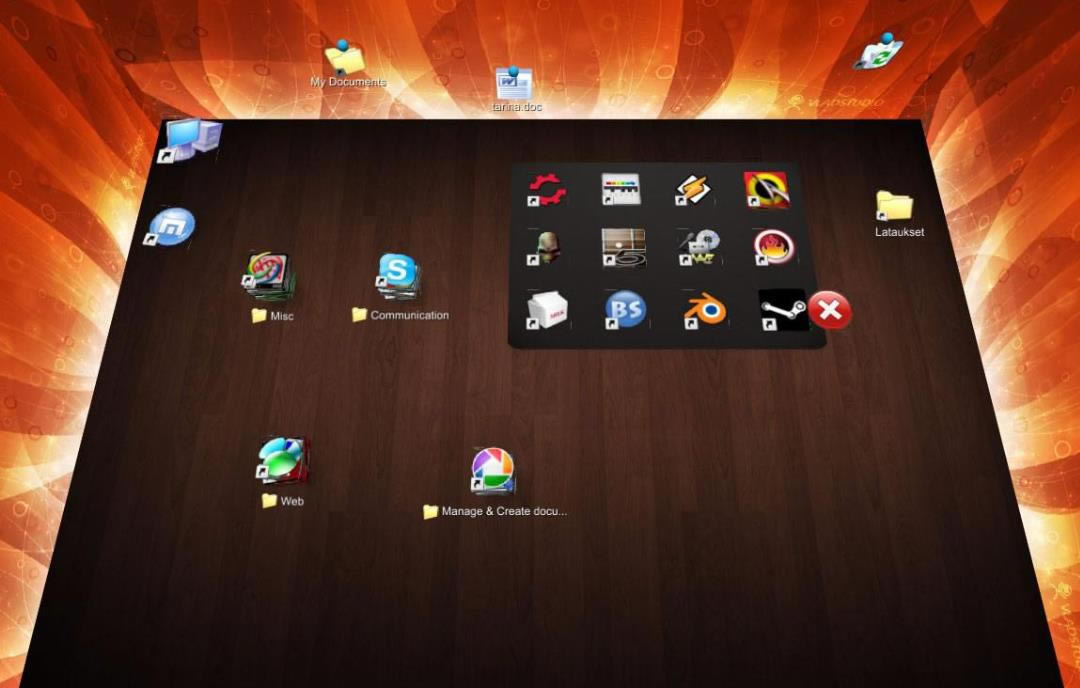Launch the microphone and CD WAV shortcut
Viewport: 1080px width, 688px height.
pyautogui.click(x=698, y=247)
